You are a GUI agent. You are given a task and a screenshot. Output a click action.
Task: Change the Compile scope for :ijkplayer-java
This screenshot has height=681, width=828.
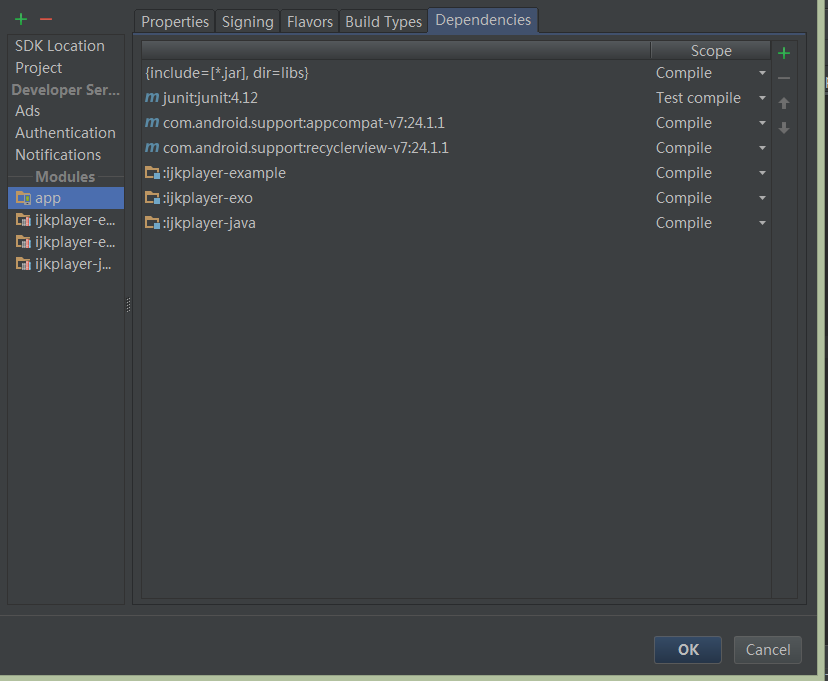click(762, 222)
